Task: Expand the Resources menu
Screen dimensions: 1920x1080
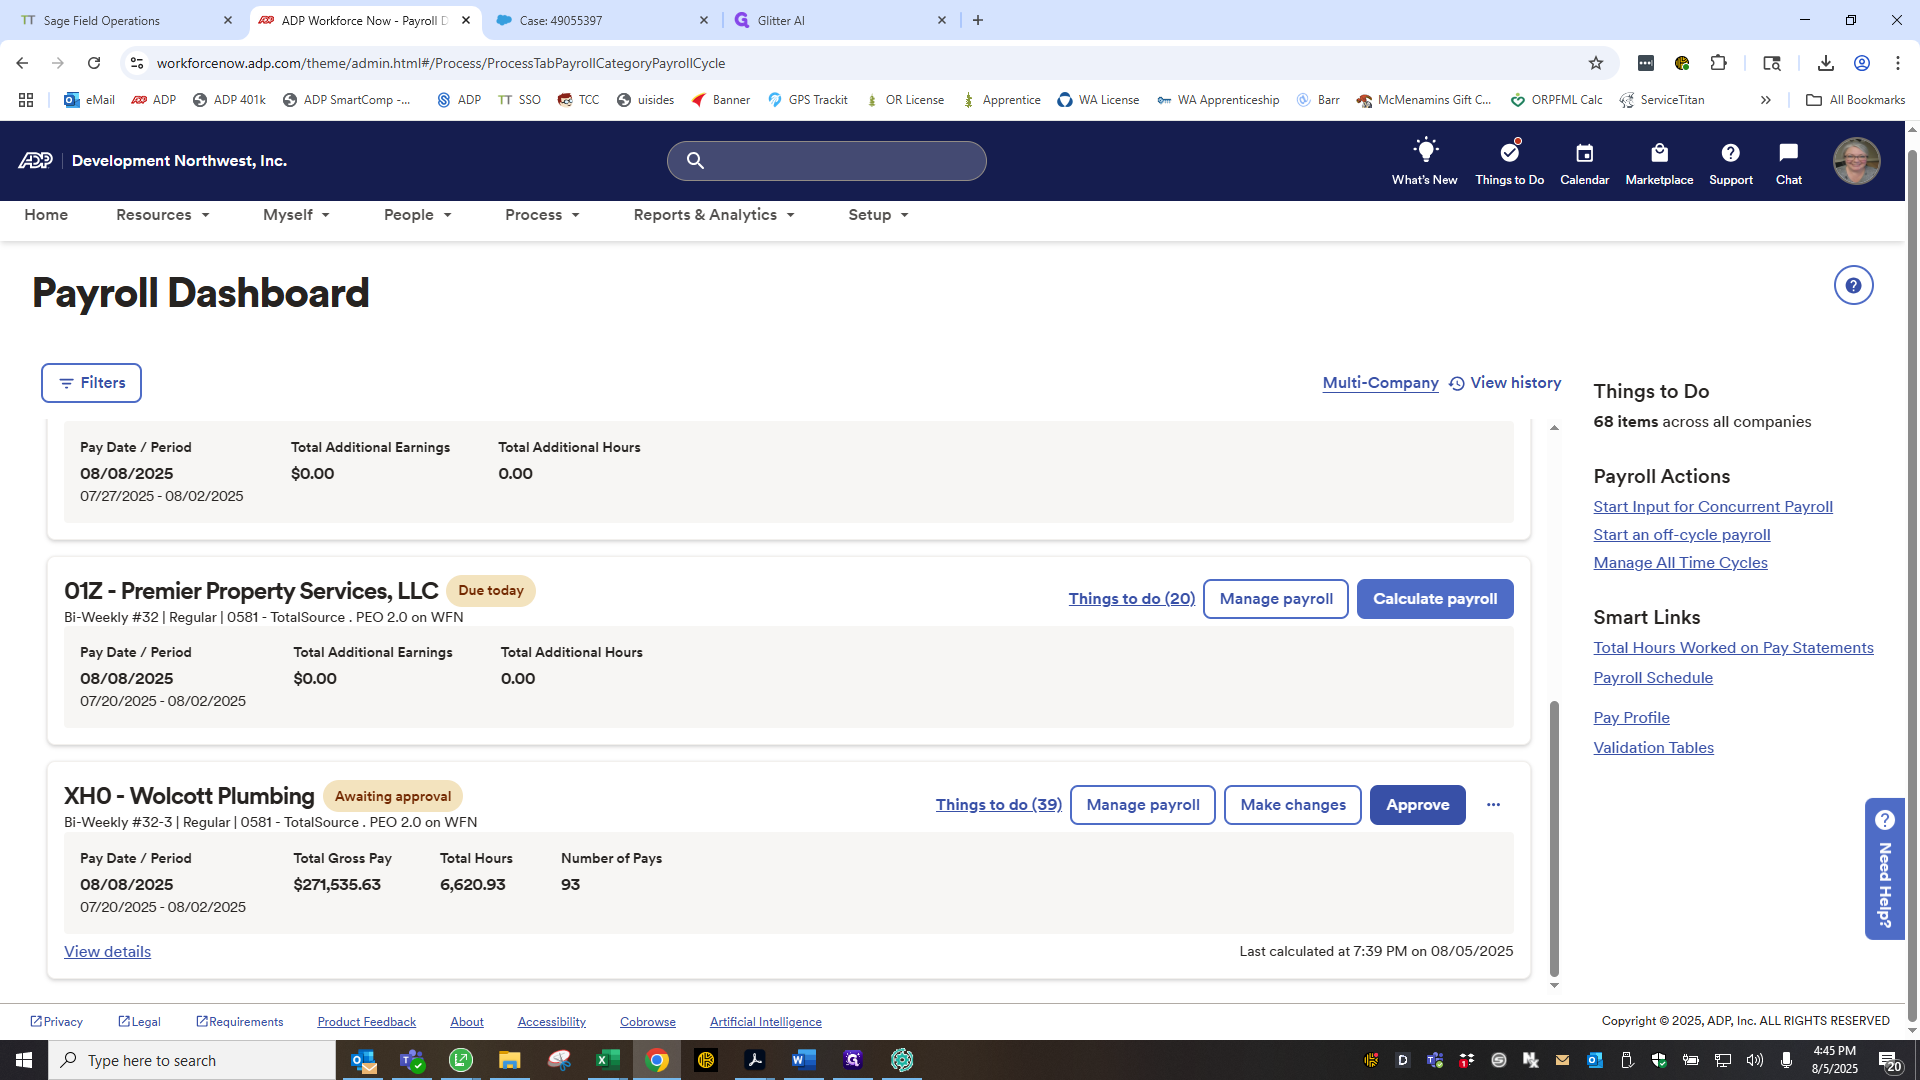Action: (x=163, y=215)
